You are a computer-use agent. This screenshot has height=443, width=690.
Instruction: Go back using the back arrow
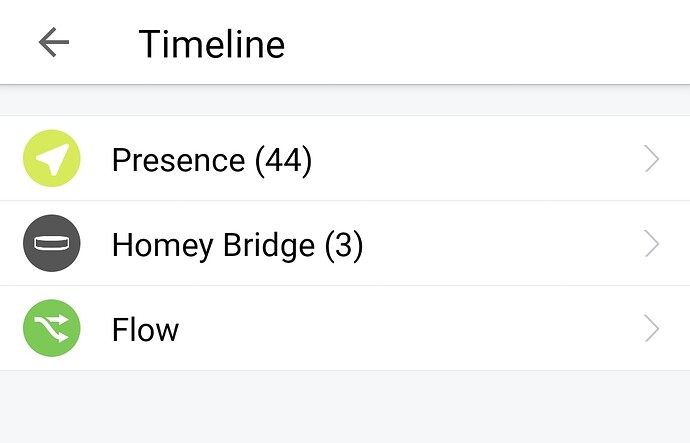53,42
